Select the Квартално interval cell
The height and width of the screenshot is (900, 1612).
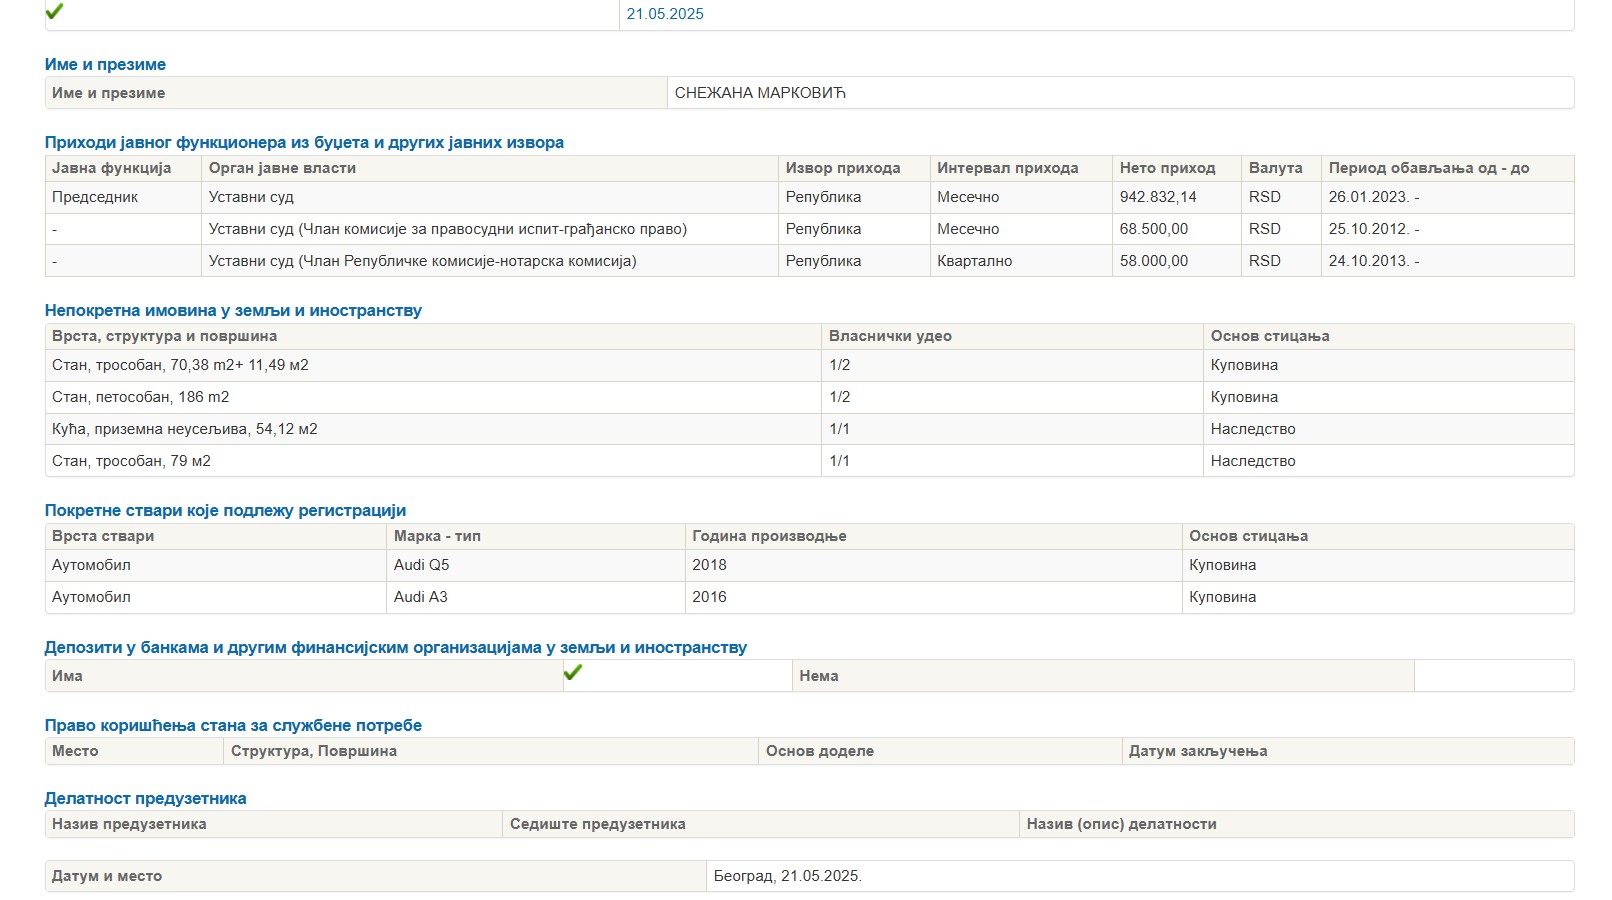pyautogui.click(x=974, y=261)
